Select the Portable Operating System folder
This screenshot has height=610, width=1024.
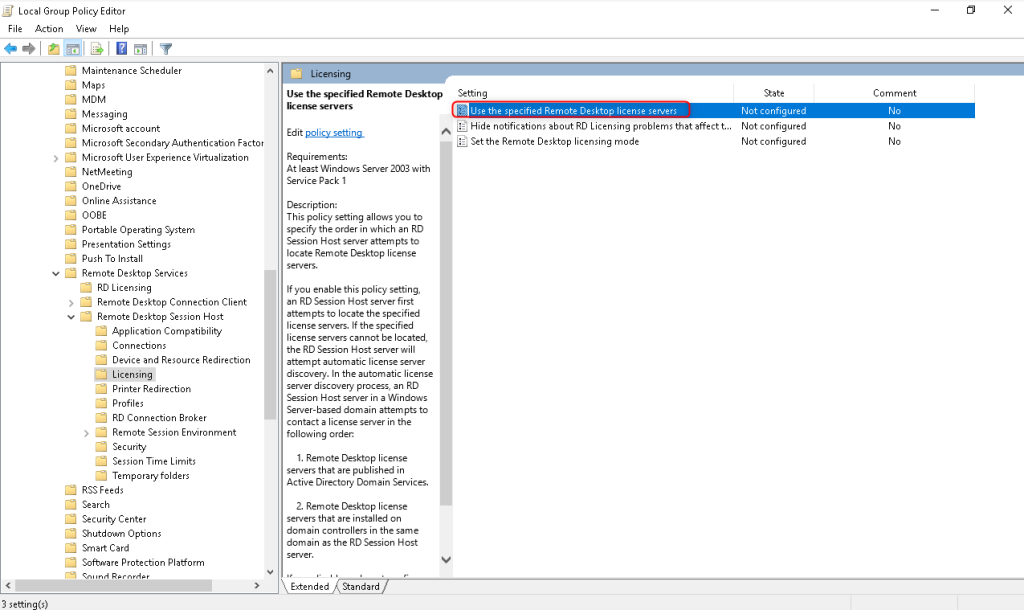tap(138, 230)
